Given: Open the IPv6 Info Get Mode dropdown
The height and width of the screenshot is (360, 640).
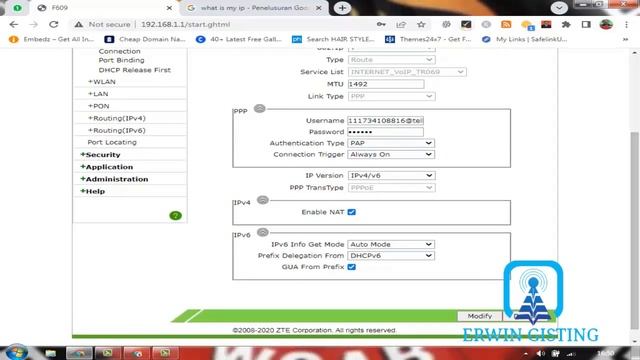Looking at the screenshot, I should 391,244.
